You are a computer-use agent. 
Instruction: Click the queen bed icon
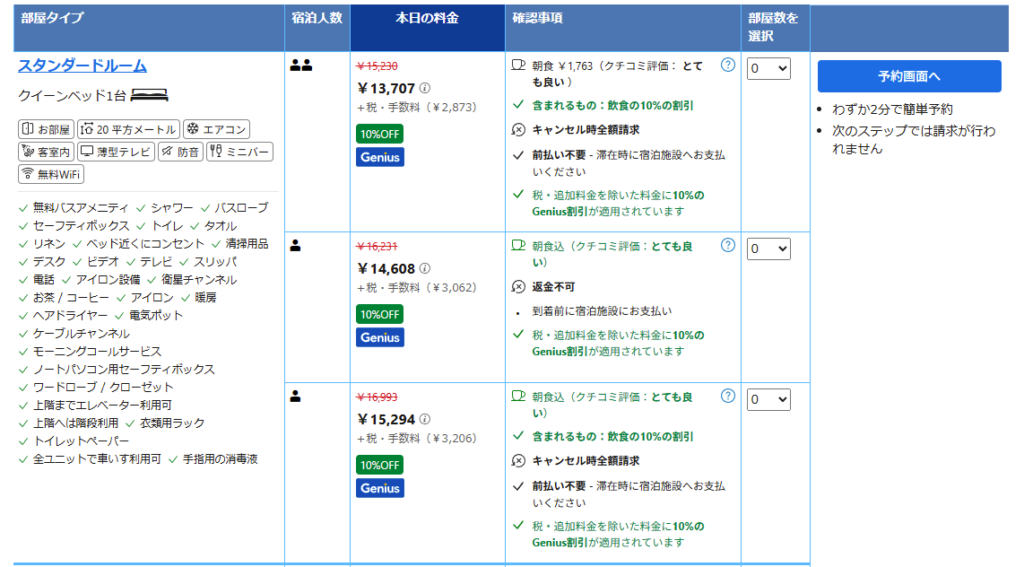click(149, 96)
